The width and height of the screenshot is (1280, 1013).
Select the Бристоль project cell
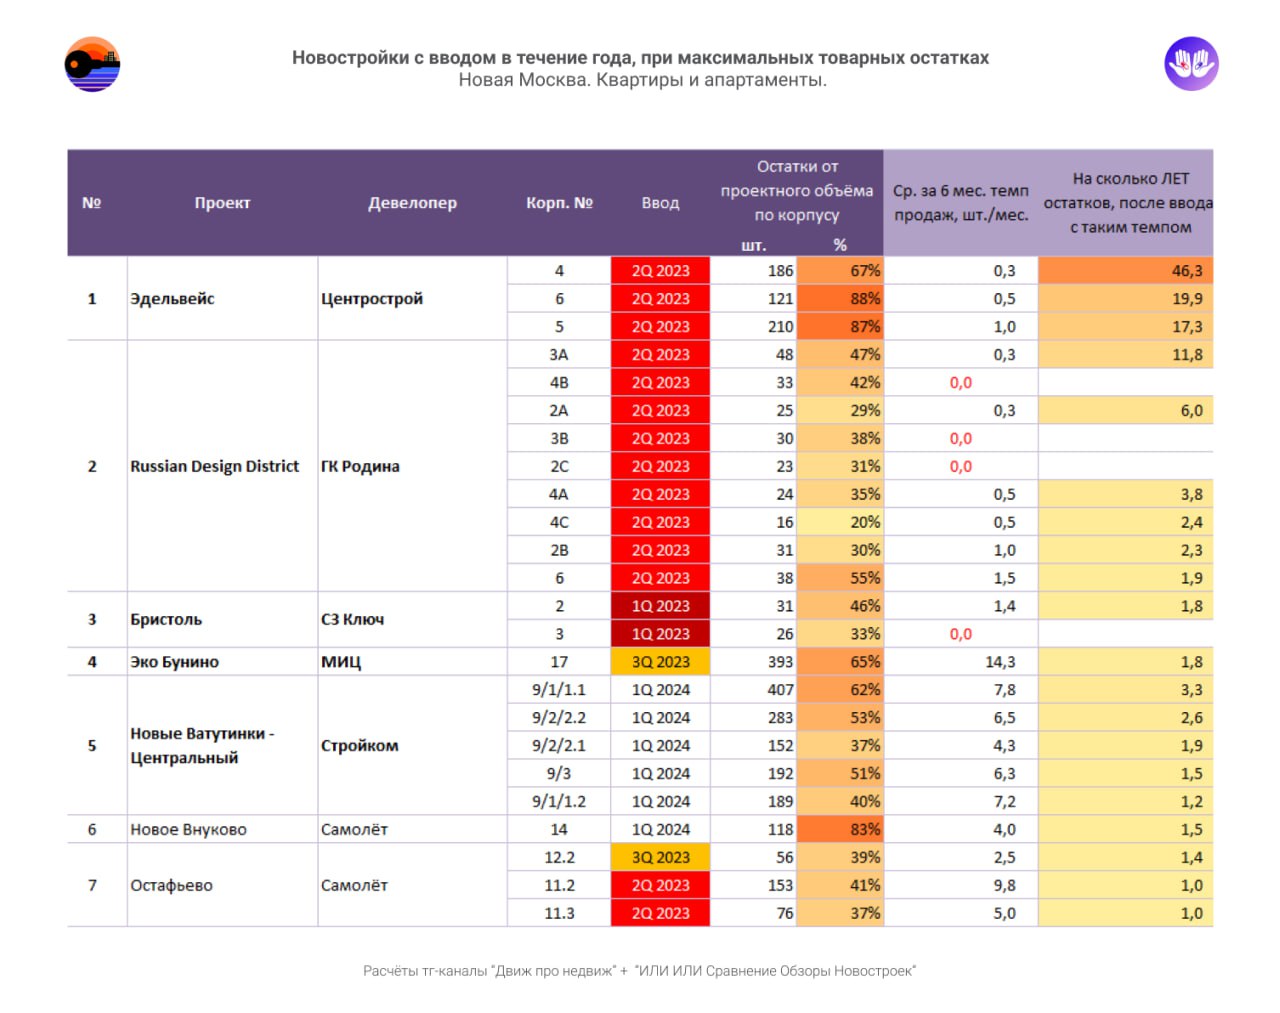[222, 620]
